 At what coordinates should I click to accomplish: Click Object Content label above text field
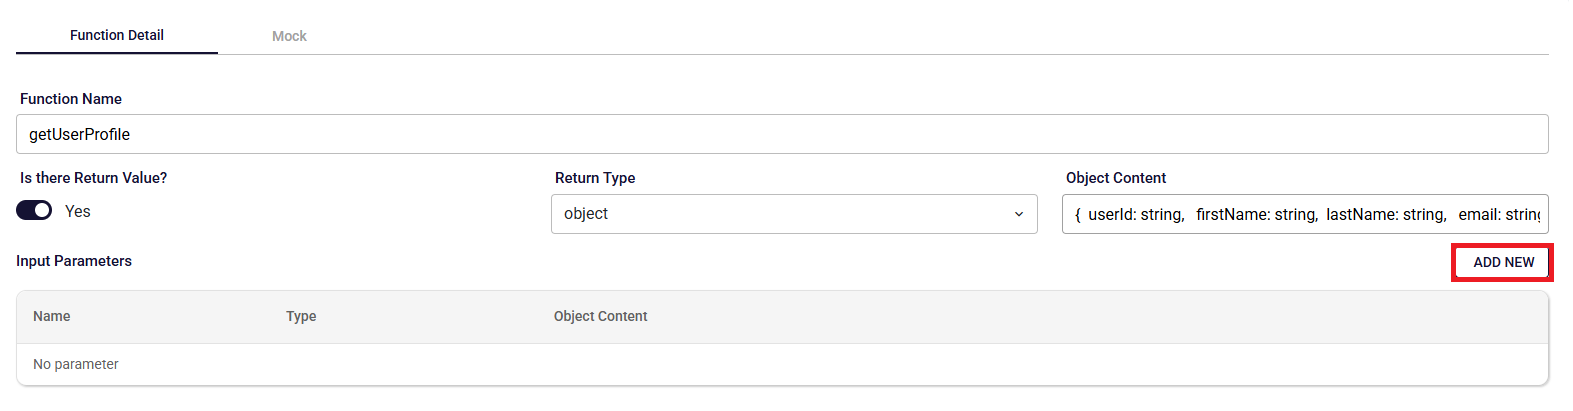[1116, 178]
